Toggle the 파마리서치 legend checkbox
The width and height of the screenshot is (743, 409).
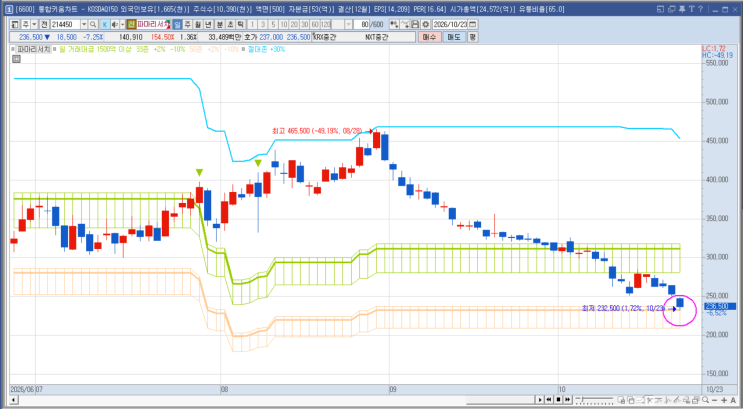12,49
